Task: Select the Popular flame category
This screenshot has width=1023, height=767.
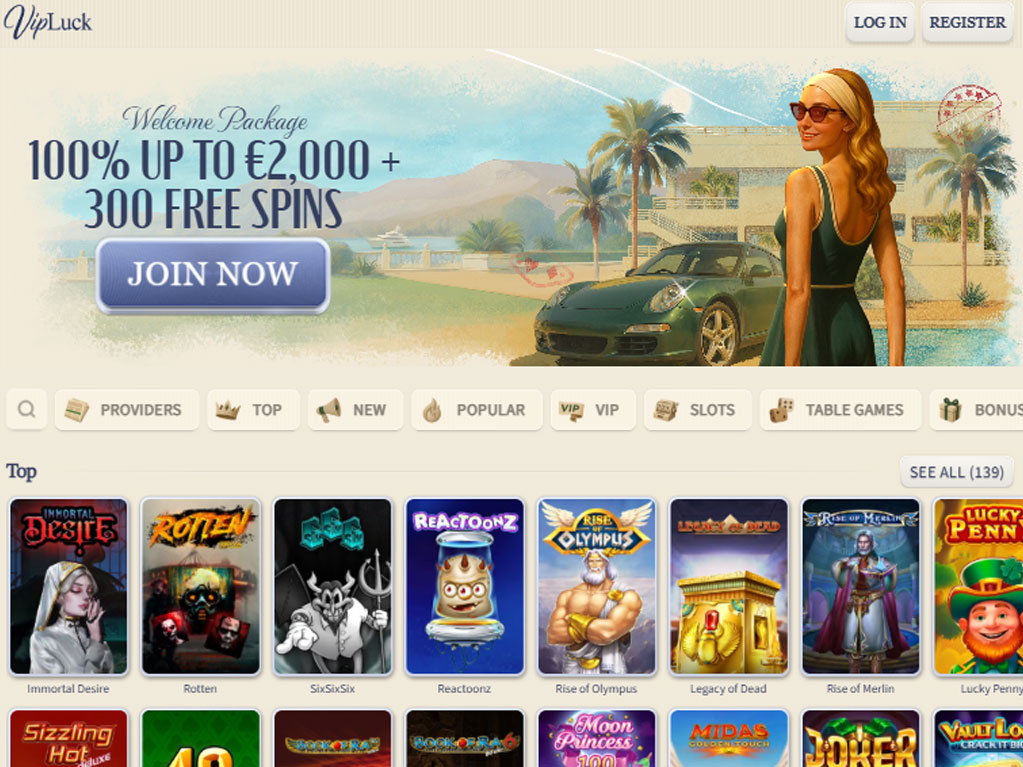Action: [477, 410]
